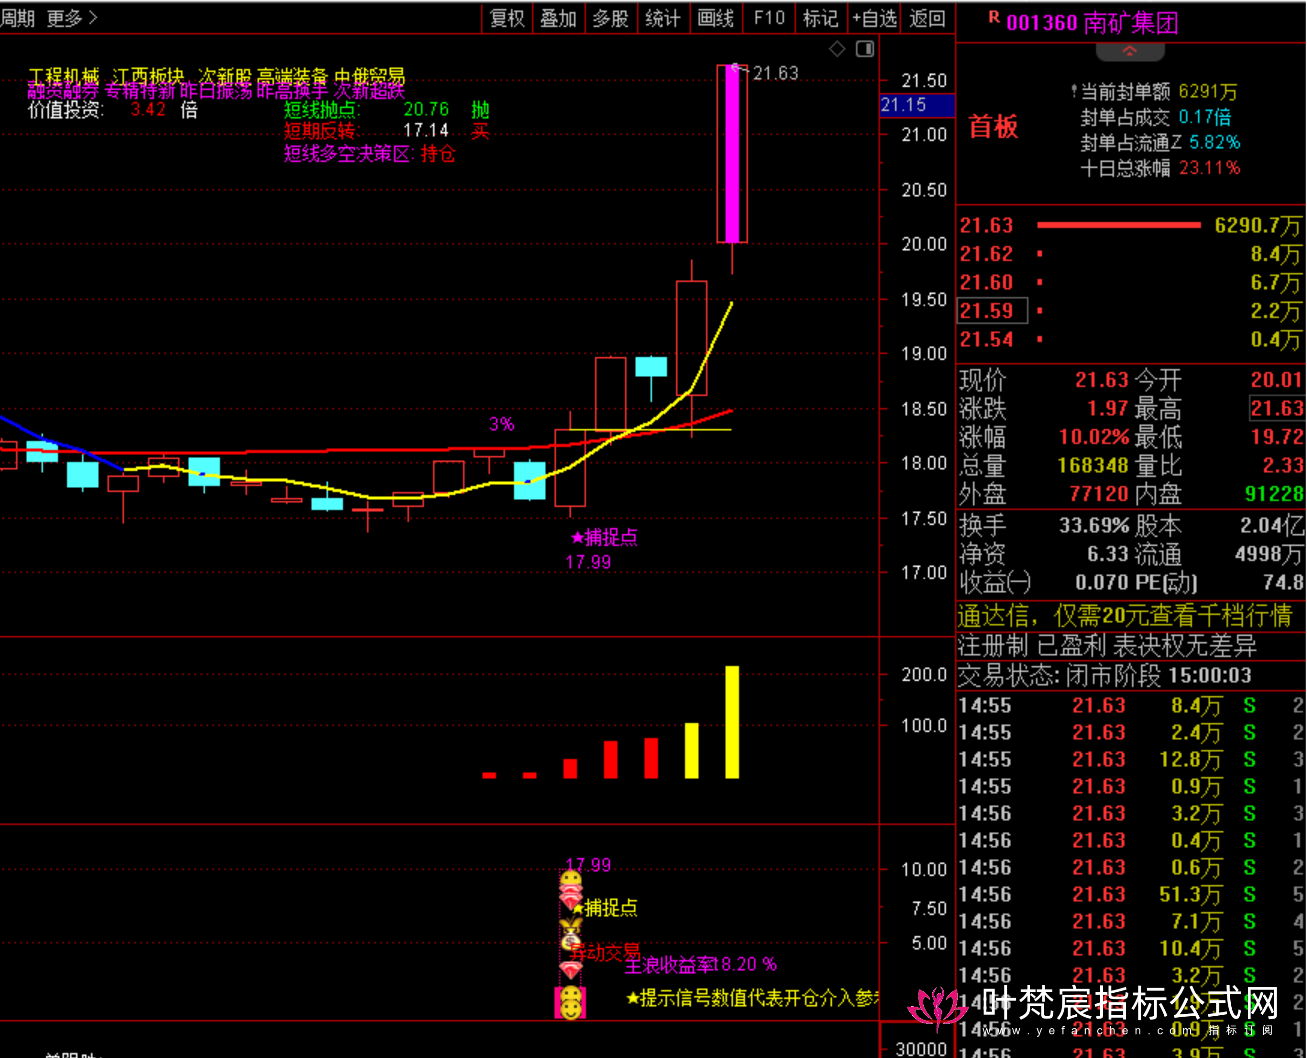Click the smiley icon on the pink square
This screenshot has height=1058, width=1307.
tap(570, 1002)
